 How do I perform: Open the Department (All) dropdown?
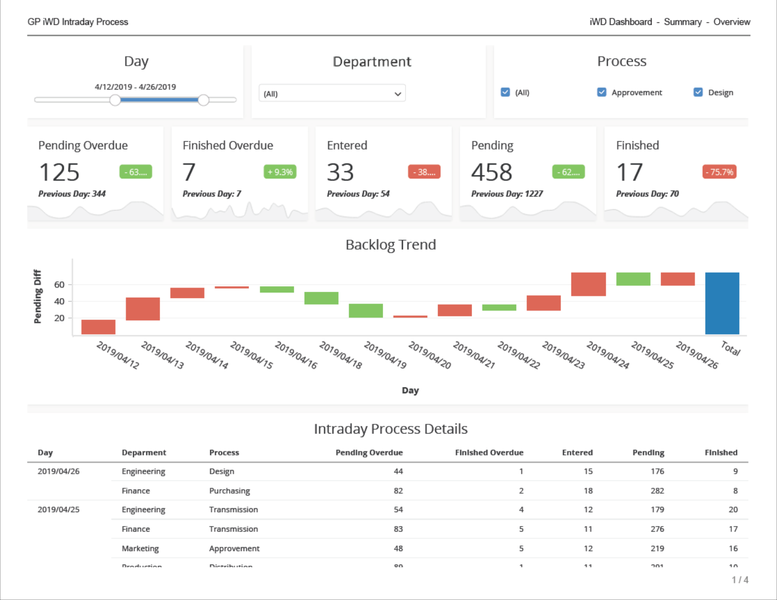coord(331,94)
